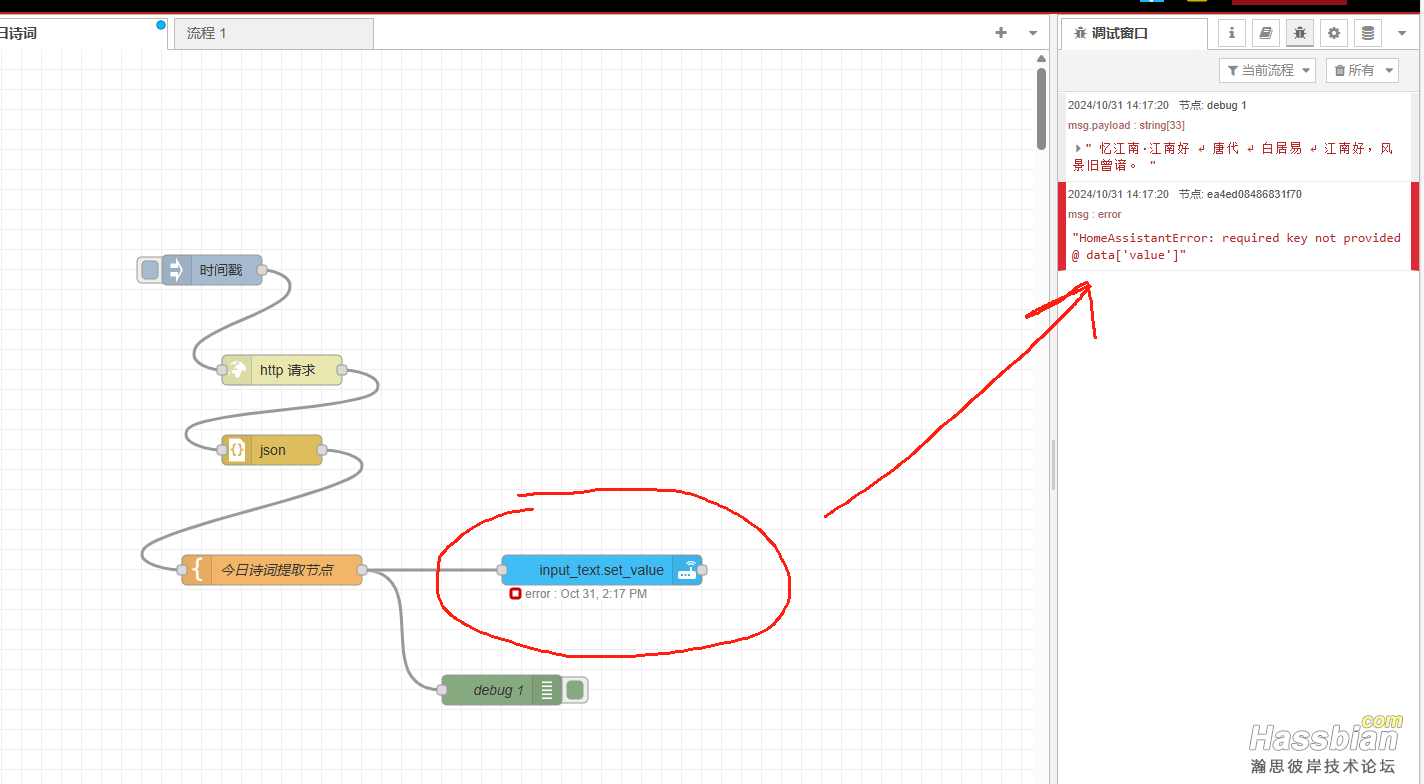Click the canvas vertical scrollbar thumb
The height and width of the screenshot is (784, 1424).
[x=1041, y=108]
